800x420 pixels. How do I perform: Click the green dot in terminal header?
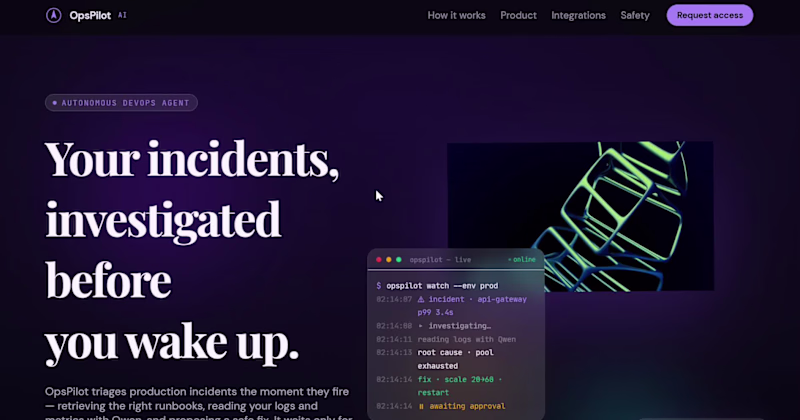pos(399,260)
